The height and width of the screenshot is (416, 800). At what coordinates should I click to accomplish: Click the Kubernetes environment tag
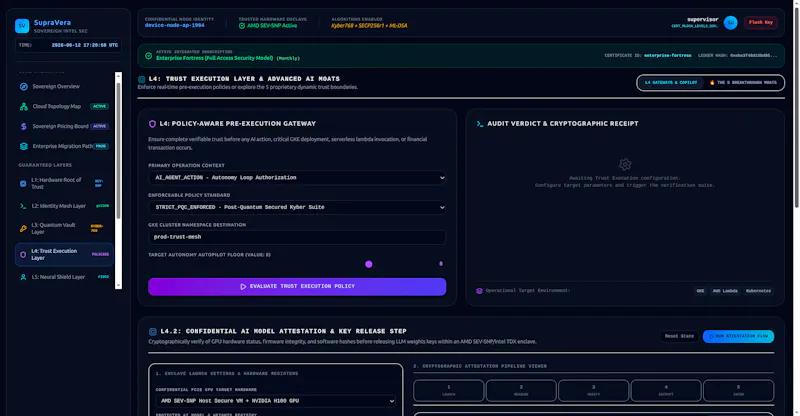758,291
